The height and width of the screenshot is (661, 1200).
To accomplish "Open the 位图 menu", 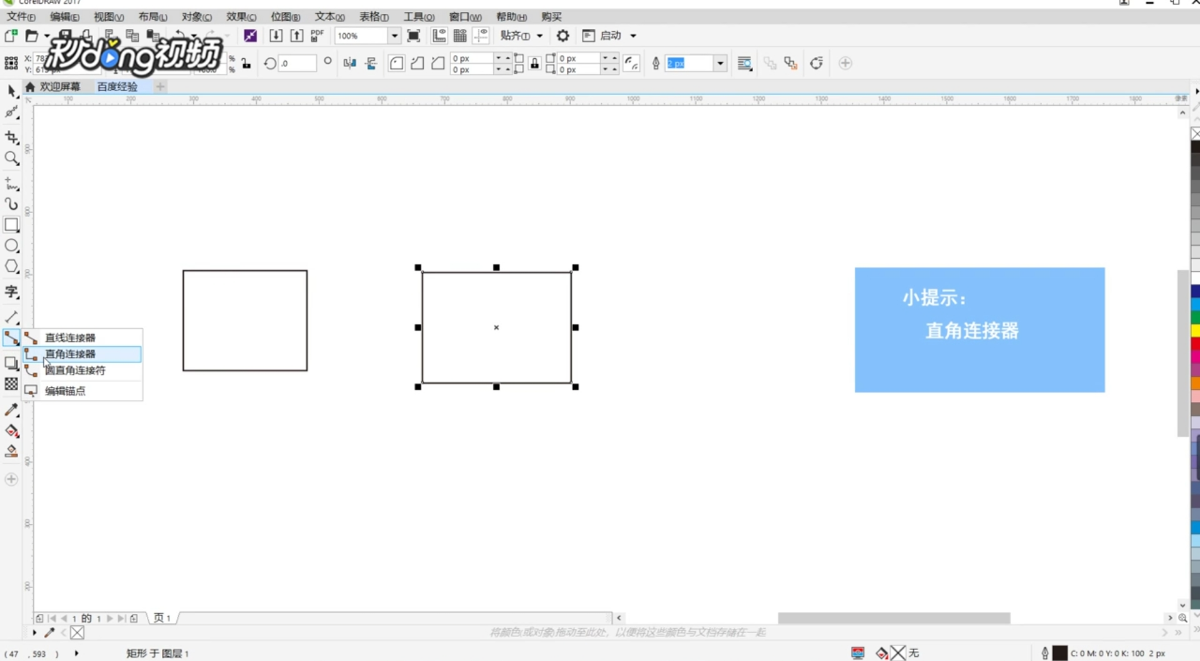I will [285, 17].
